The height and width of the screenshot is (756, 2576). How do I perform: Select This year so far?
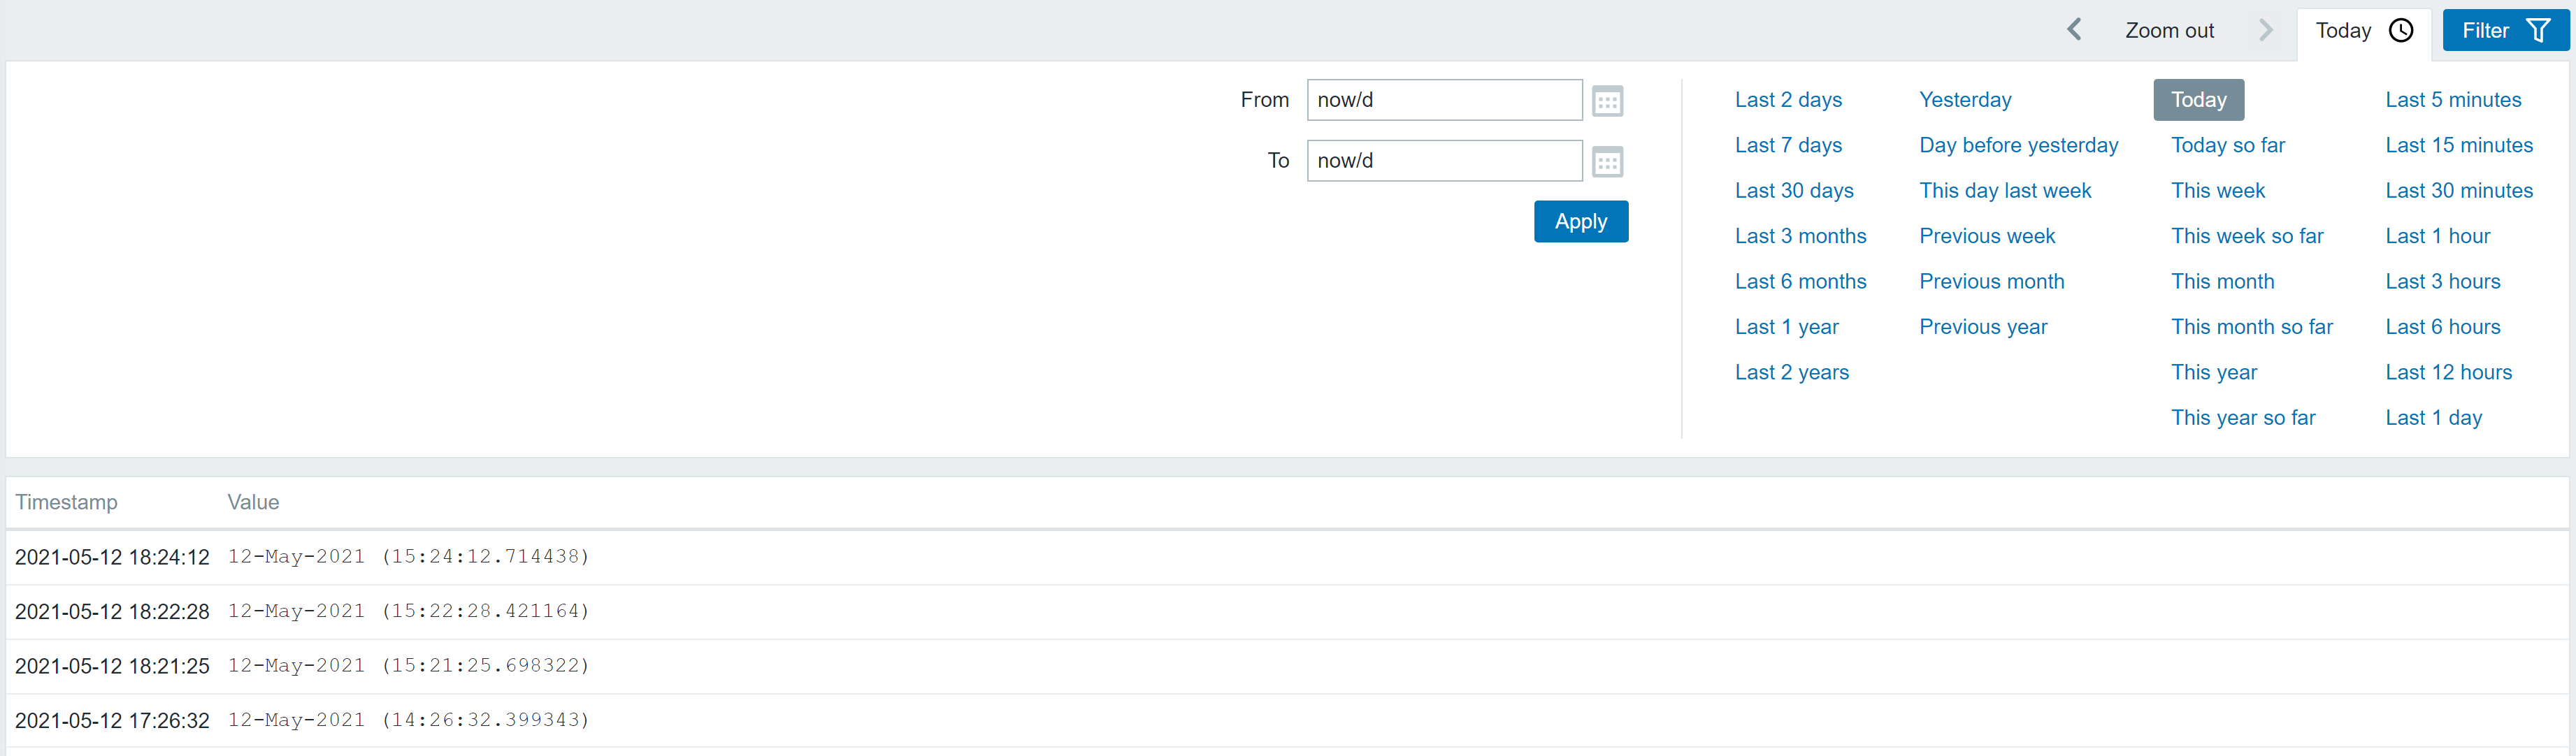coord(2242,418)
